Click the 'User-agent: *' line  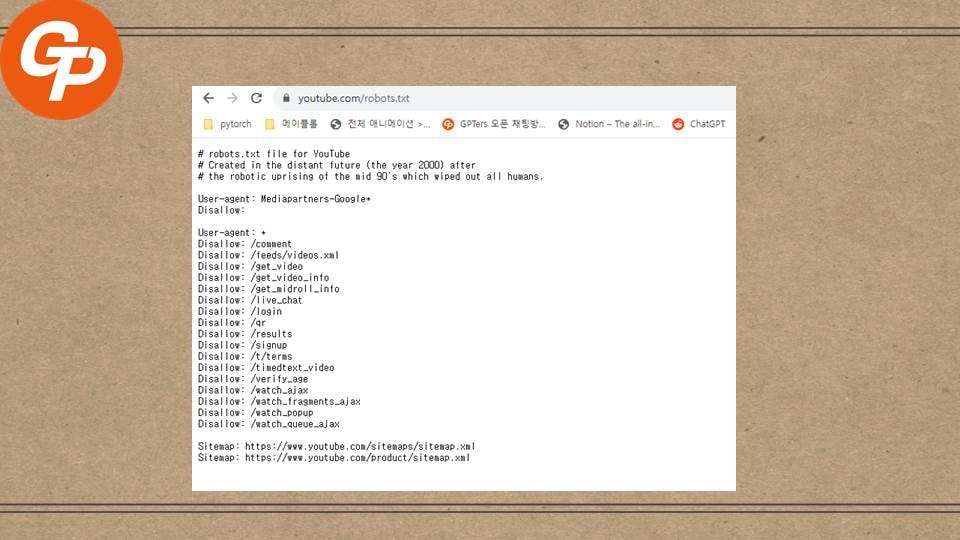point(231,233)
